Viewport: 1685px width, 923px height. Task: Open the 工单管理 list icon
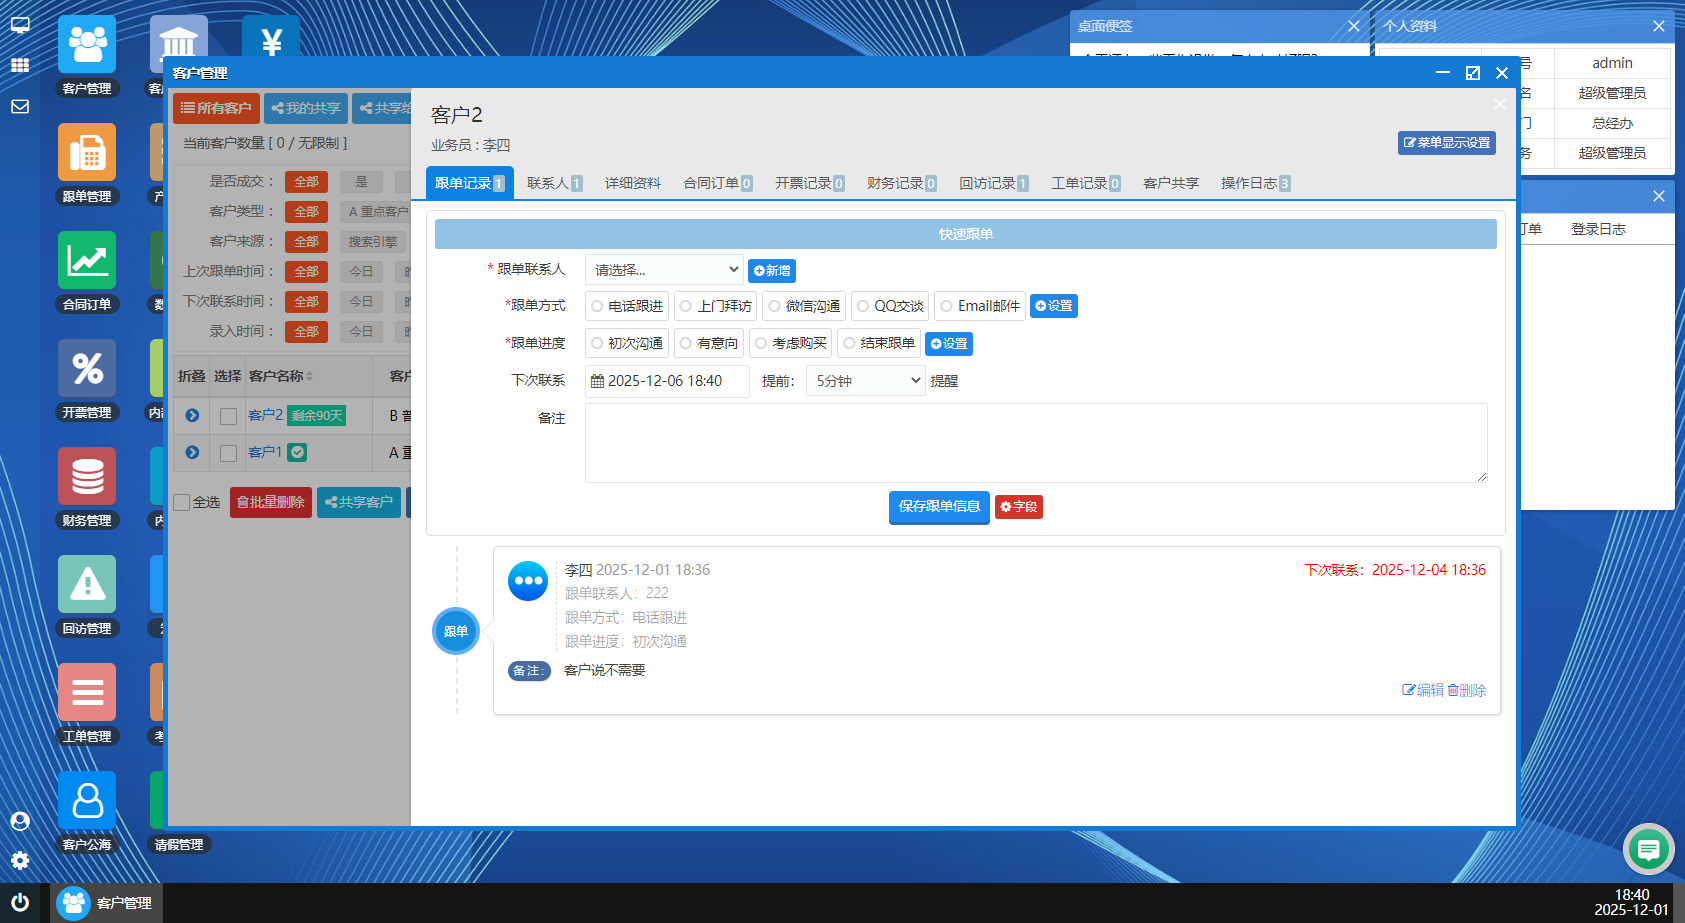87,693
